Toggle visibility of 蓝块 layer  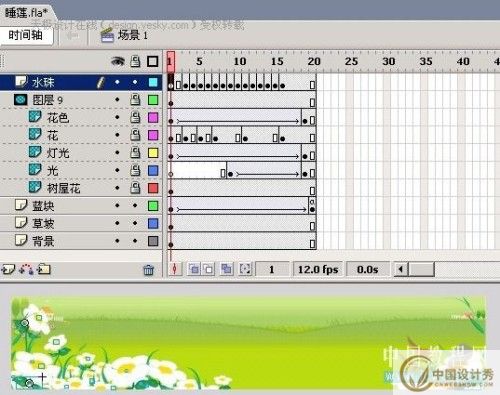click(x=117, y=205)
